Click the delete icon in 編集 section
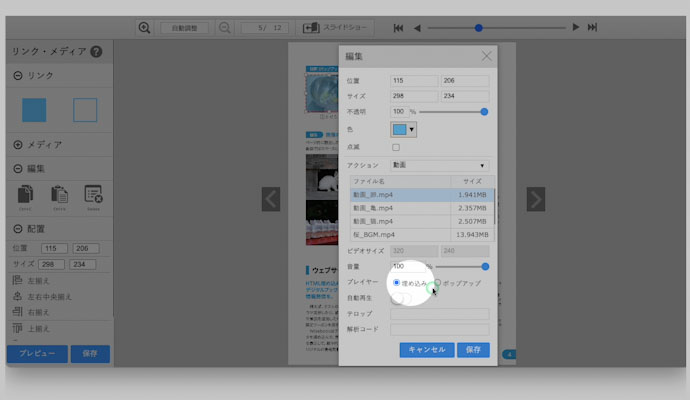 93,195
